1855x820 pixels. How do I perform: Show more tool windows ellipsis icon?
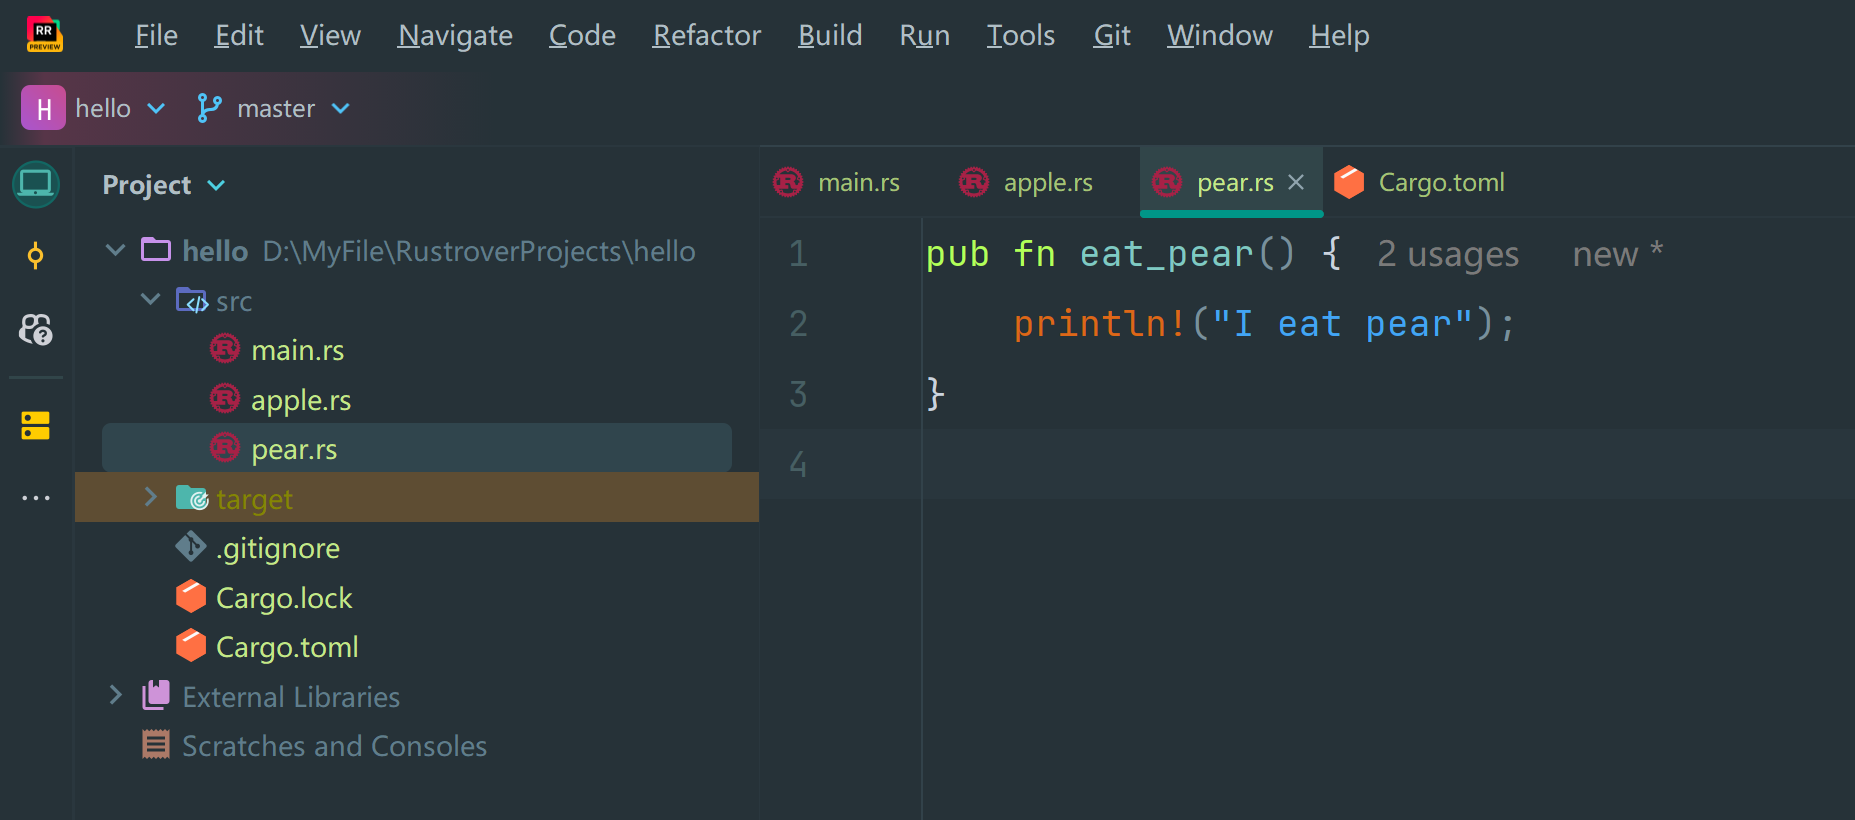36,497
